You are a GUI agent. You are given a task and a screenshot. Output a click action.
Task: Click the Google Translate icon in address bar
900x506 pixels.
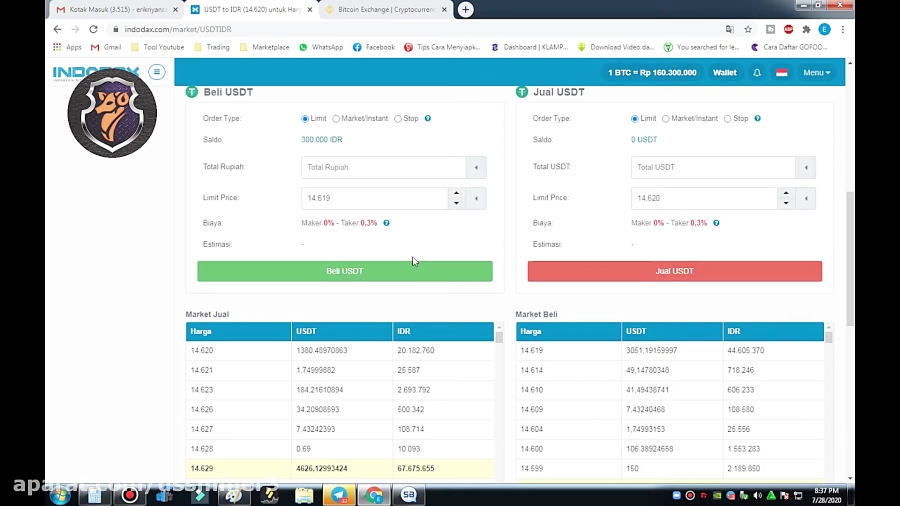730,29
